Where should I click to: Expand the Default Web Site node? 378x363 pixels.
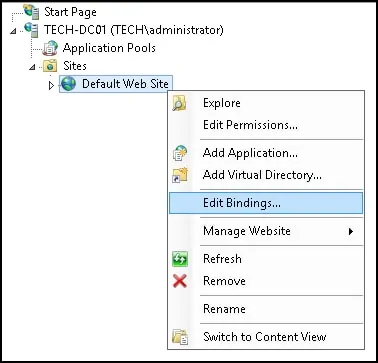click(x=51, y=86)
